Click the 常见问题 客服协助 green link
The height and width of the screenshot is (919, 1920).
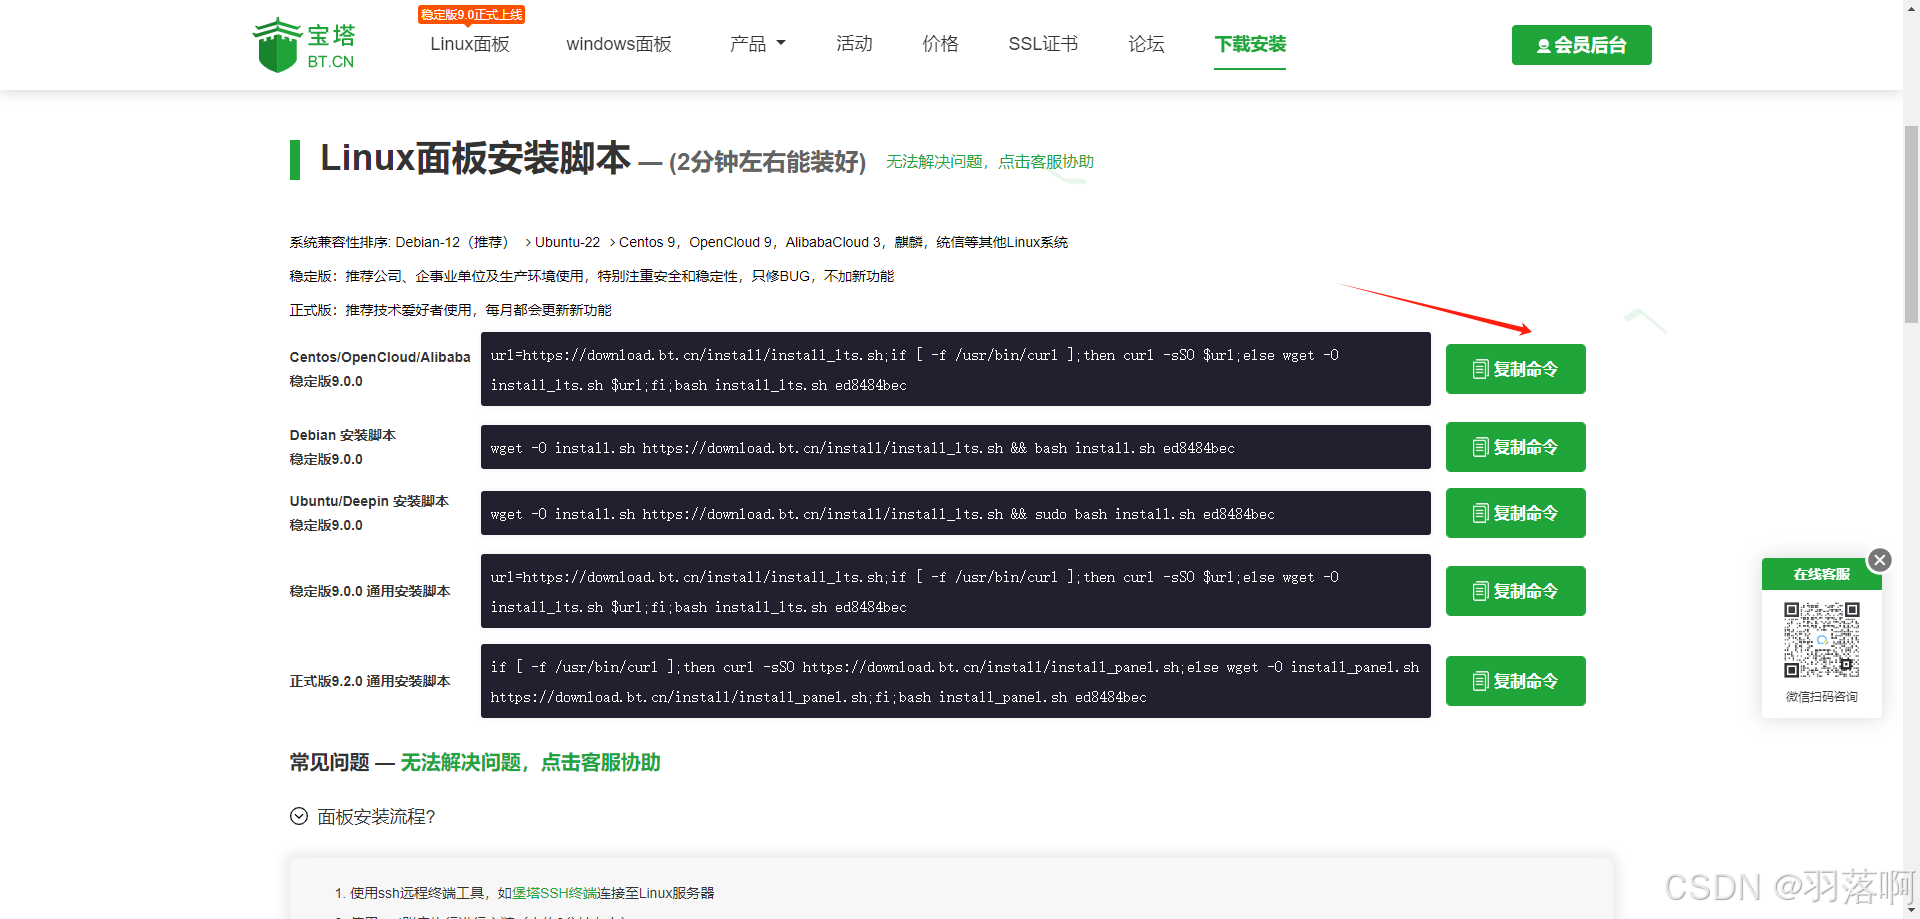coord(530,763)
